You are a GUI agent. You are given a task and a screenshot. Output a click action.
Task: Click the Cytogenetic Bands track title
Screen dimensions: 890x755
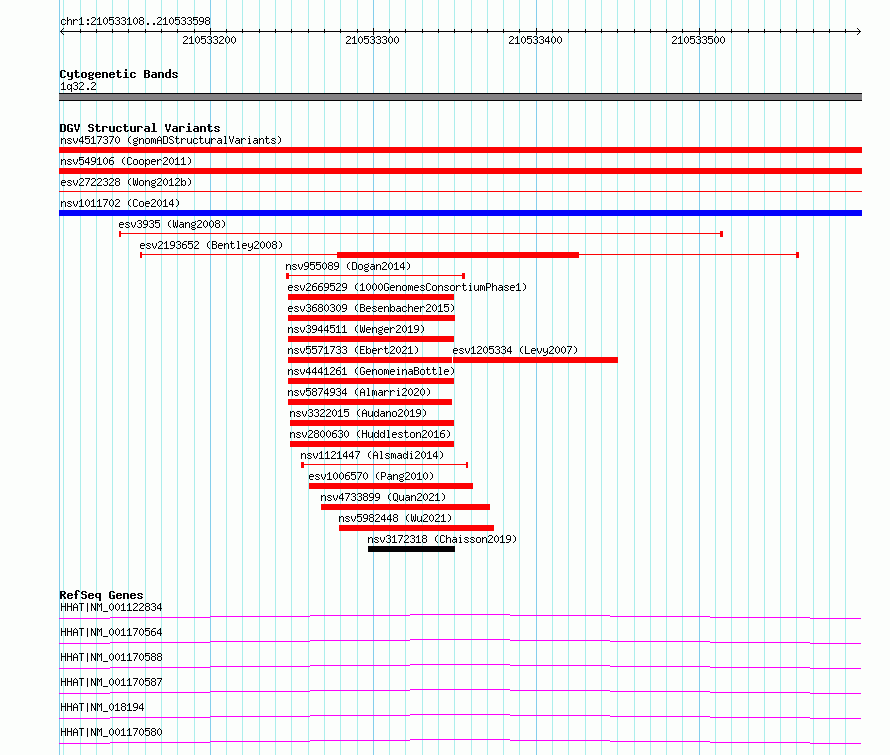click(x=119, y=74)
